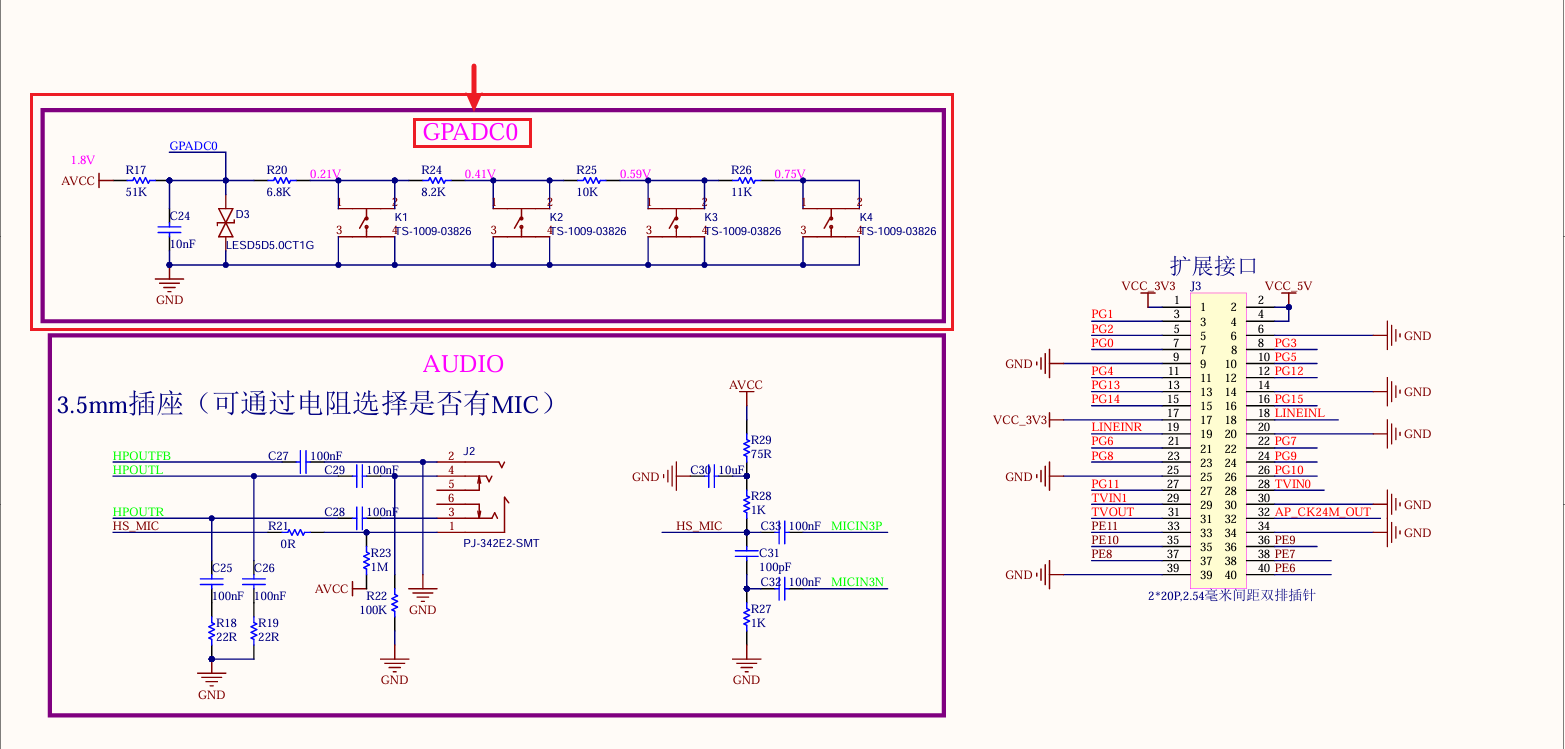The height and width of the screenshot is (749, 1565).
Task: Click the LESD5D5.0CT1G part number
Action: tap(269, 245)
